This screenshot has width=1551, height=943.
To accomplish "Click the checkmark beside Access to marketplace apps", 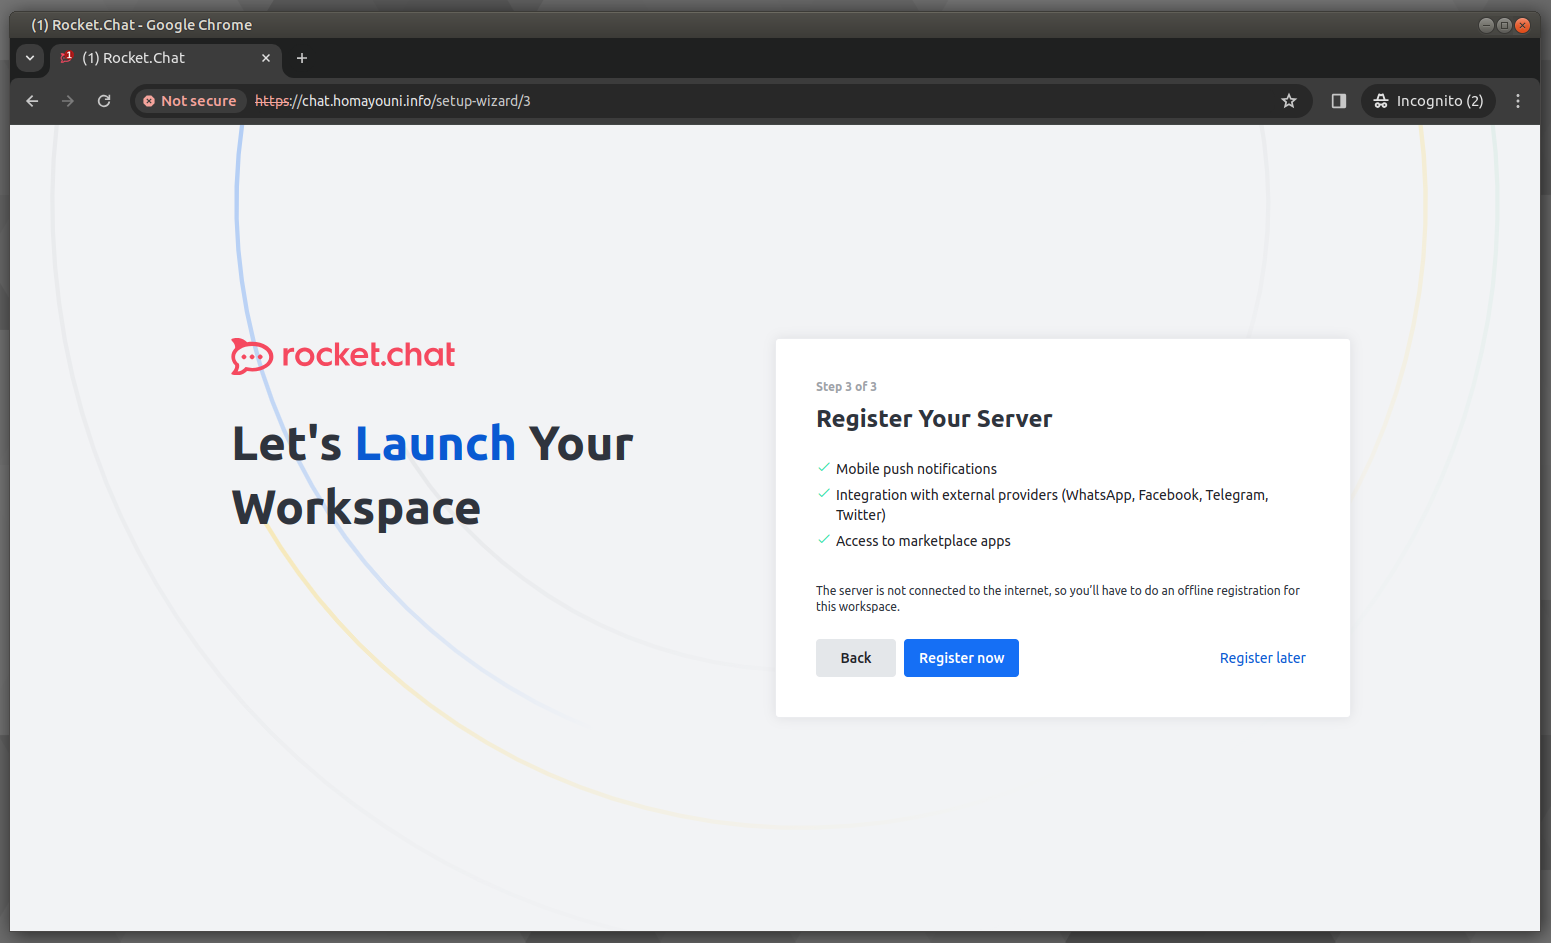I will tap(824, 539).
